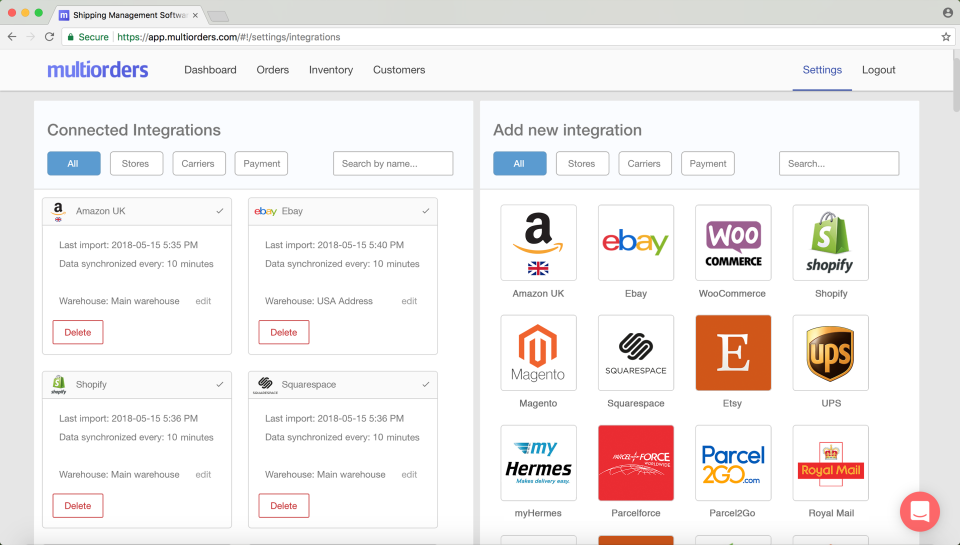Delete the Squarespace integration
Image resolution: width=960 pixels, height=545 pixels.
point(283,506)
